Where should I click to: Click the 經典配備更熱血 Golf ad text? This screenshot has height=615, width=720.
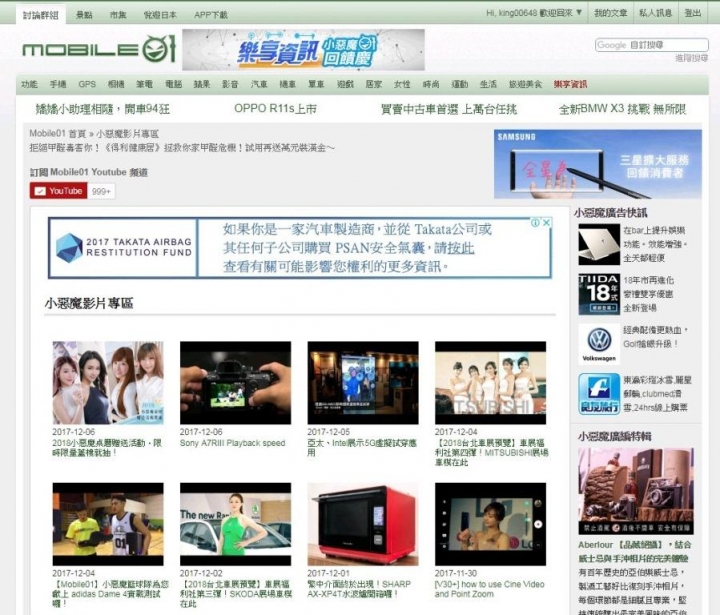pyautogui.click(x=656, y=337)
